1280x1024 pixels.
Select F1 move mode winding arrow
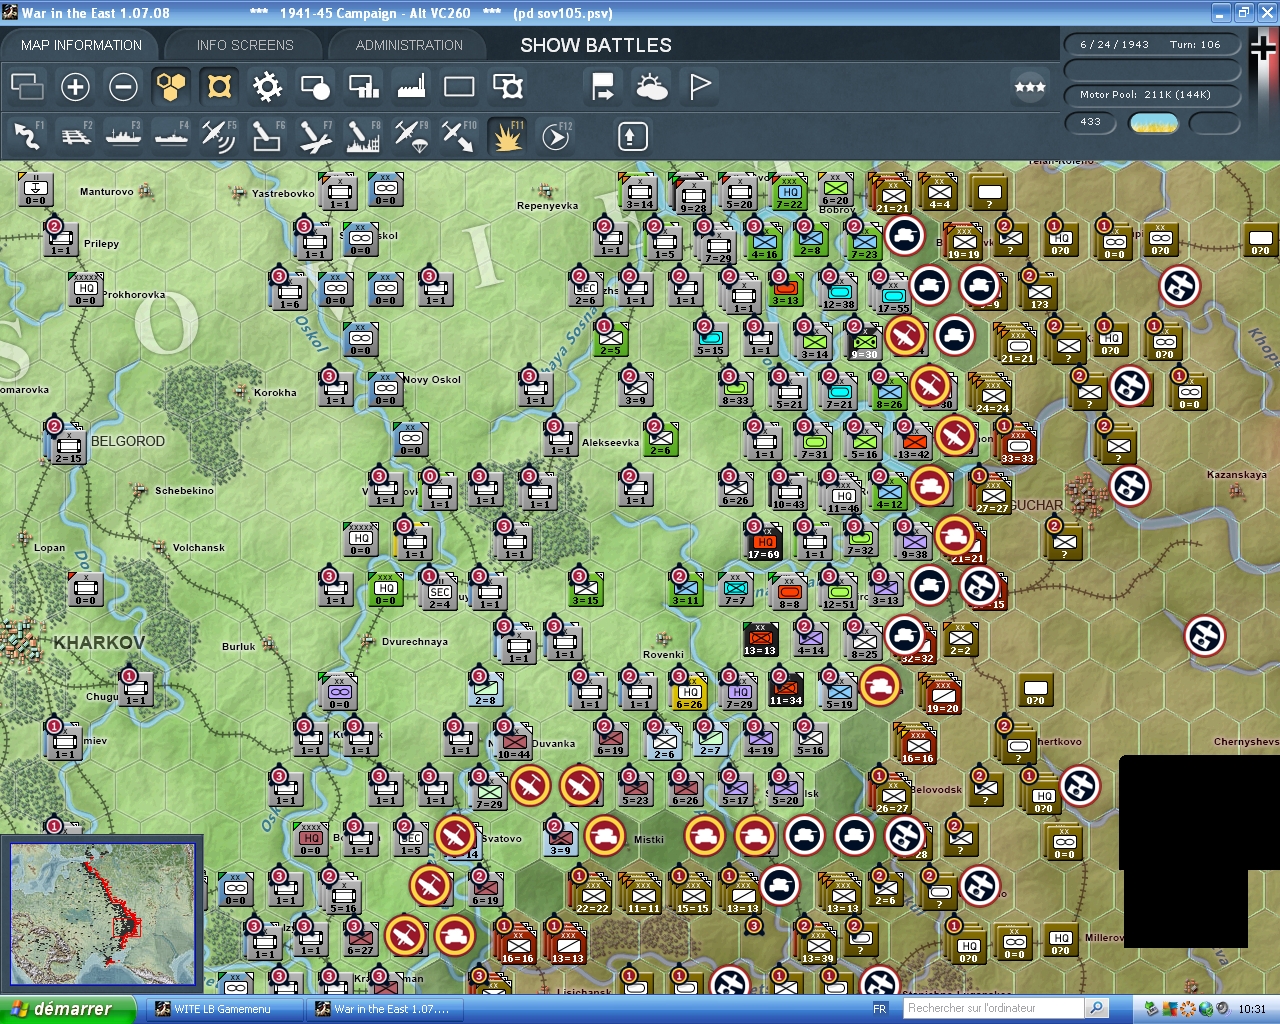click(x=27, y=135)
